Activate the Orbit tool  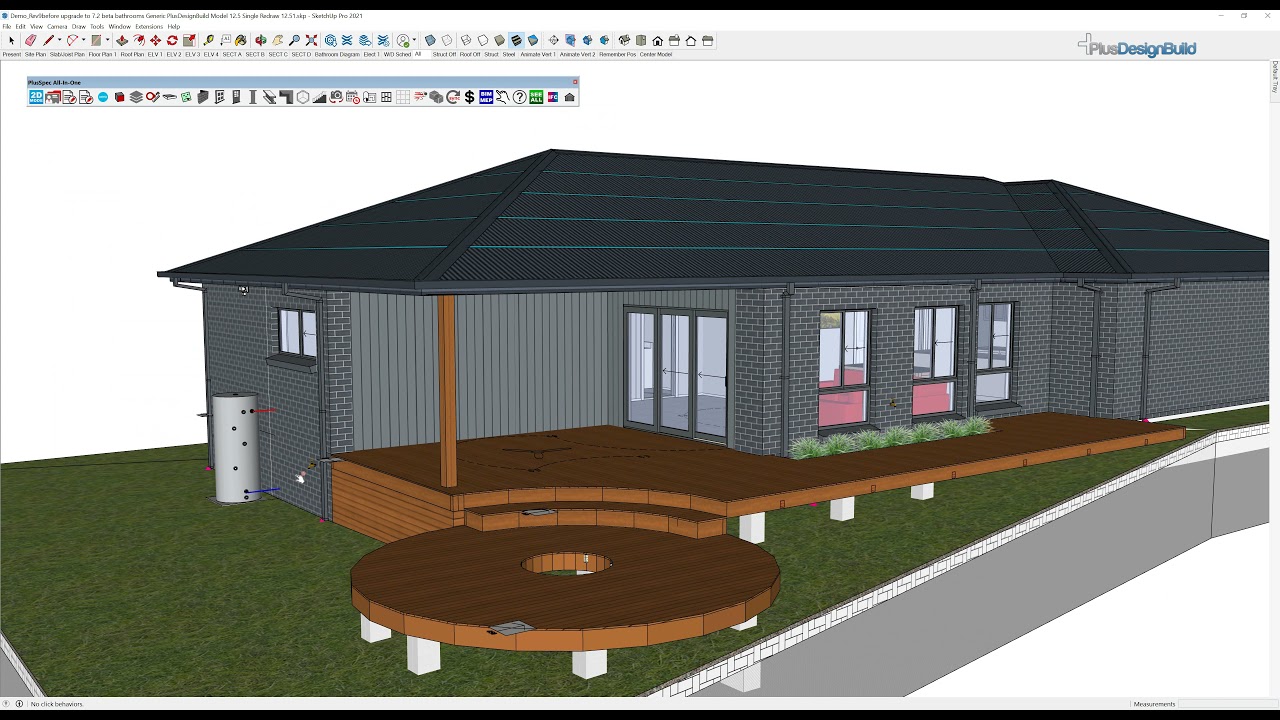pyautogui.click(x=261, y=41)
